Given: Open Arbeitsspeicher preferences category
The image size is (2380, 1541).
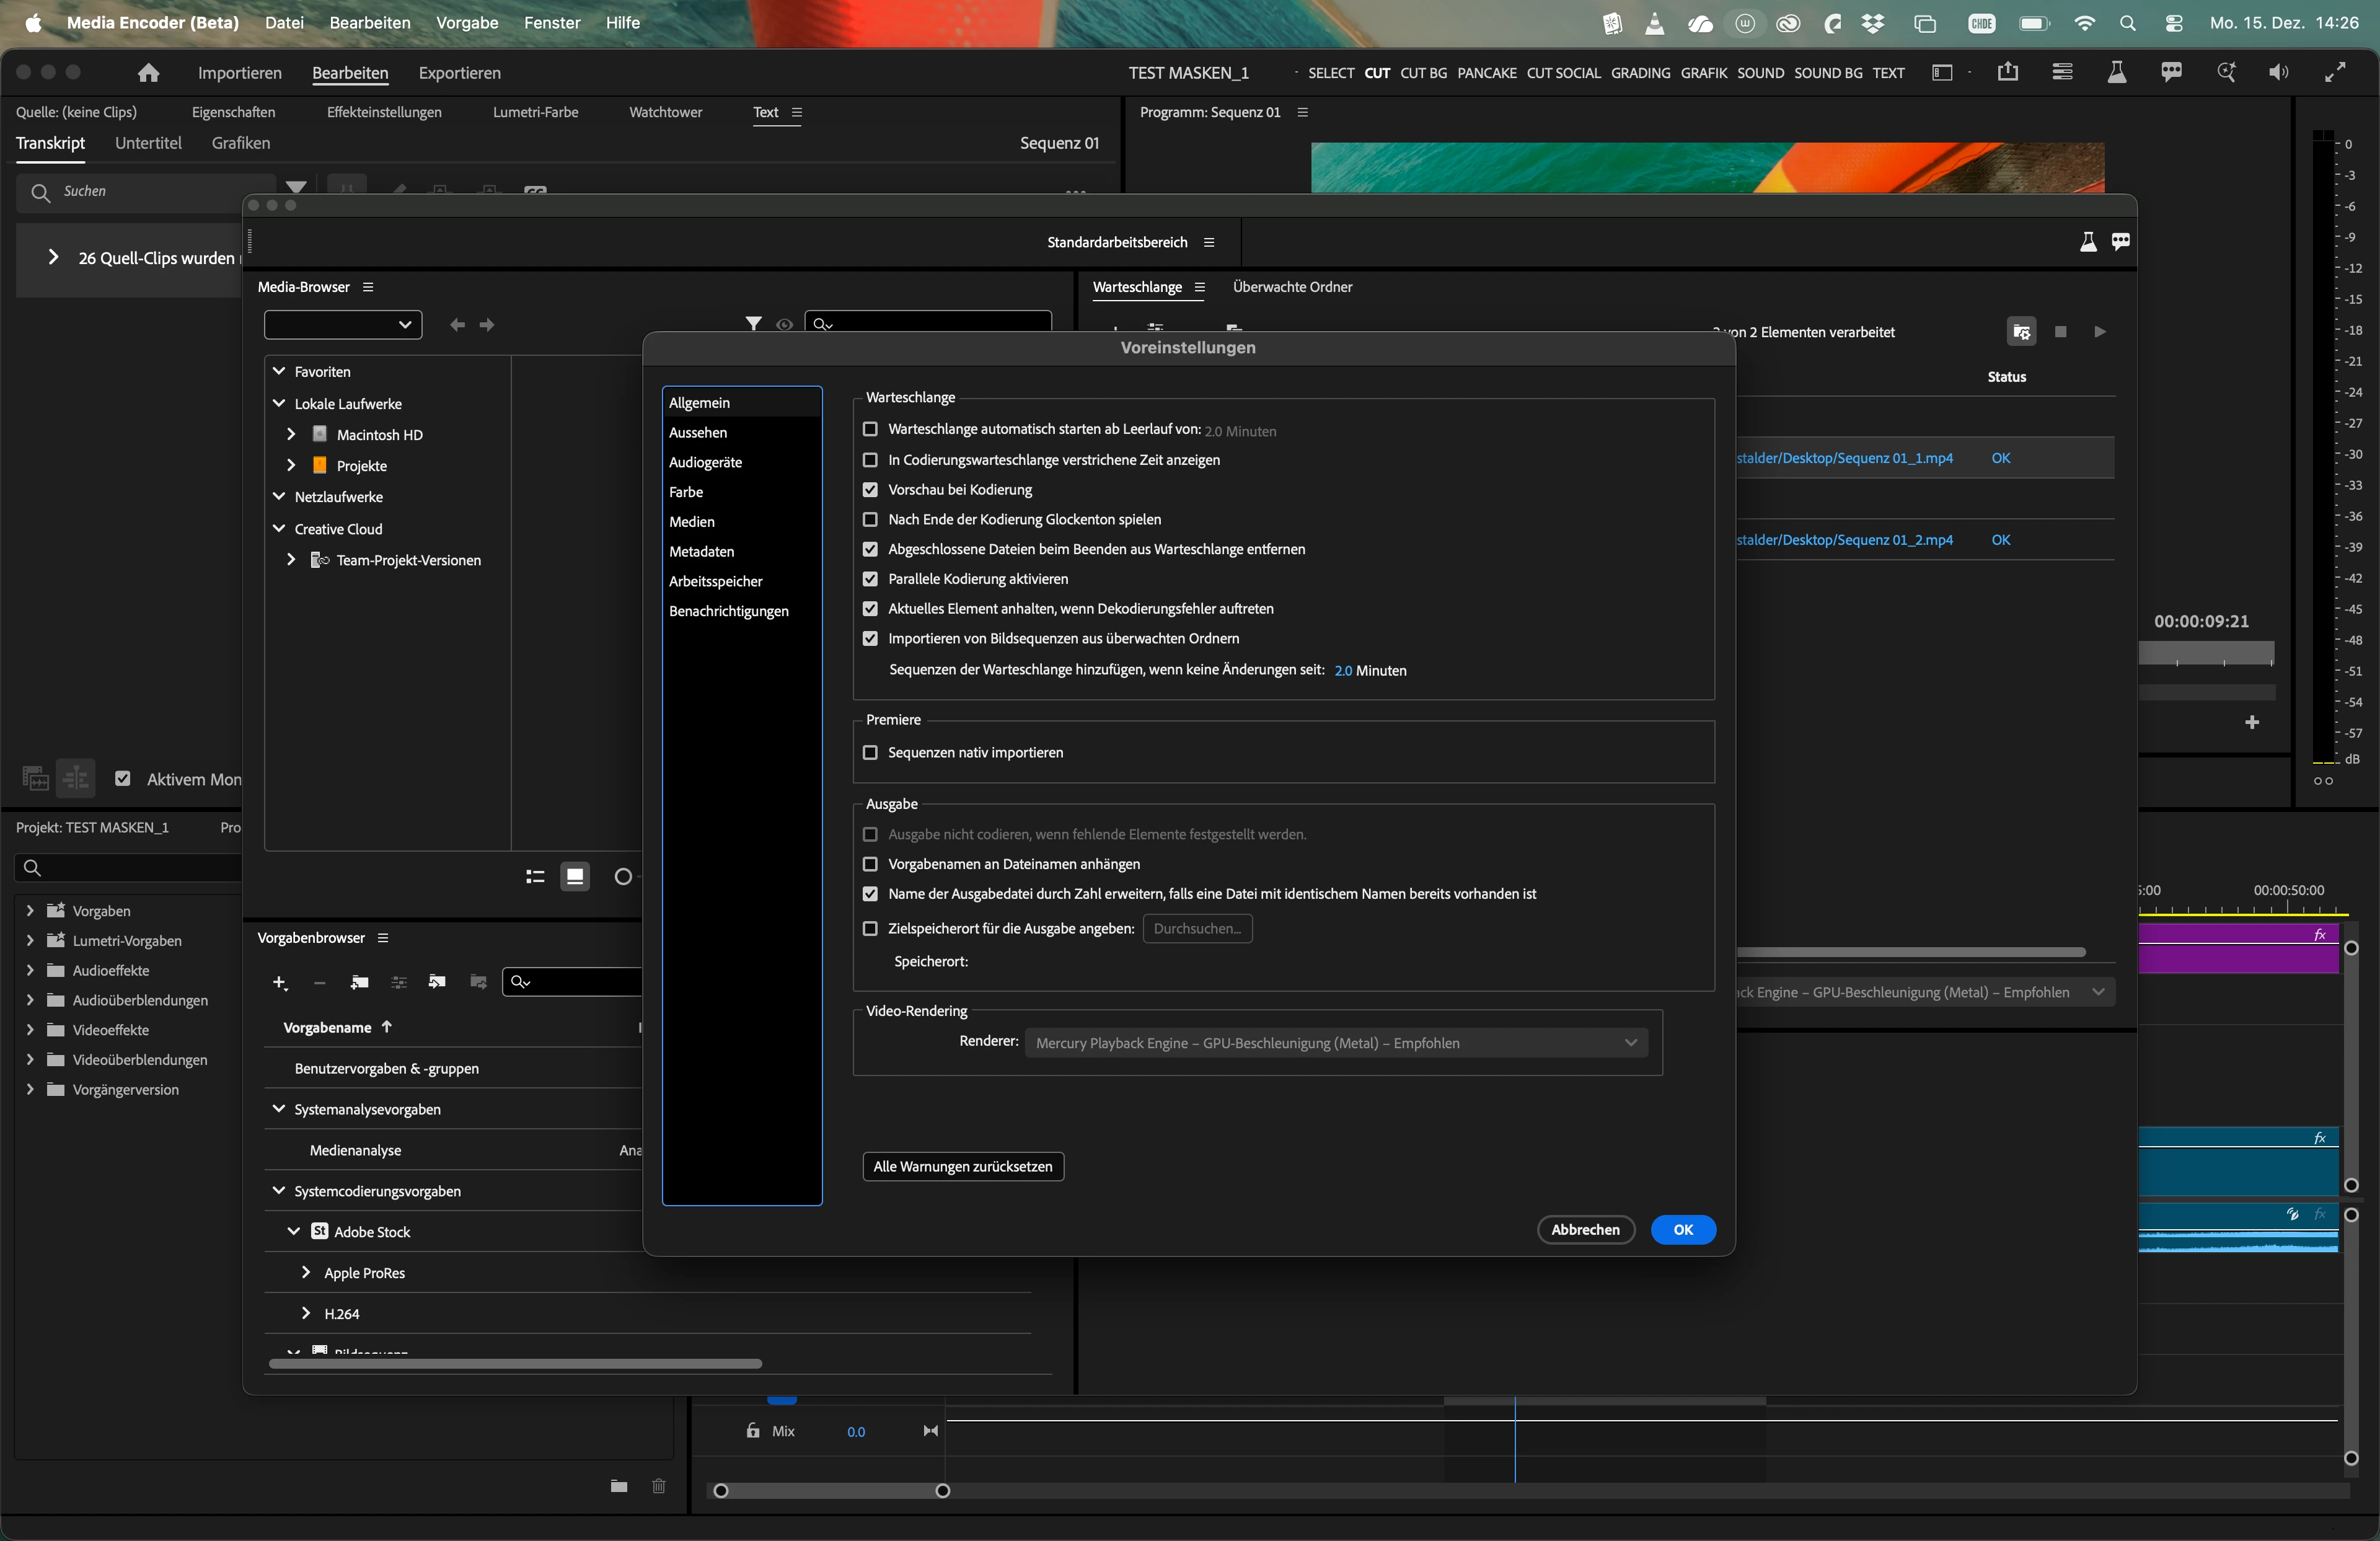Looking at the screenshot, I should [x=715, y=582].
